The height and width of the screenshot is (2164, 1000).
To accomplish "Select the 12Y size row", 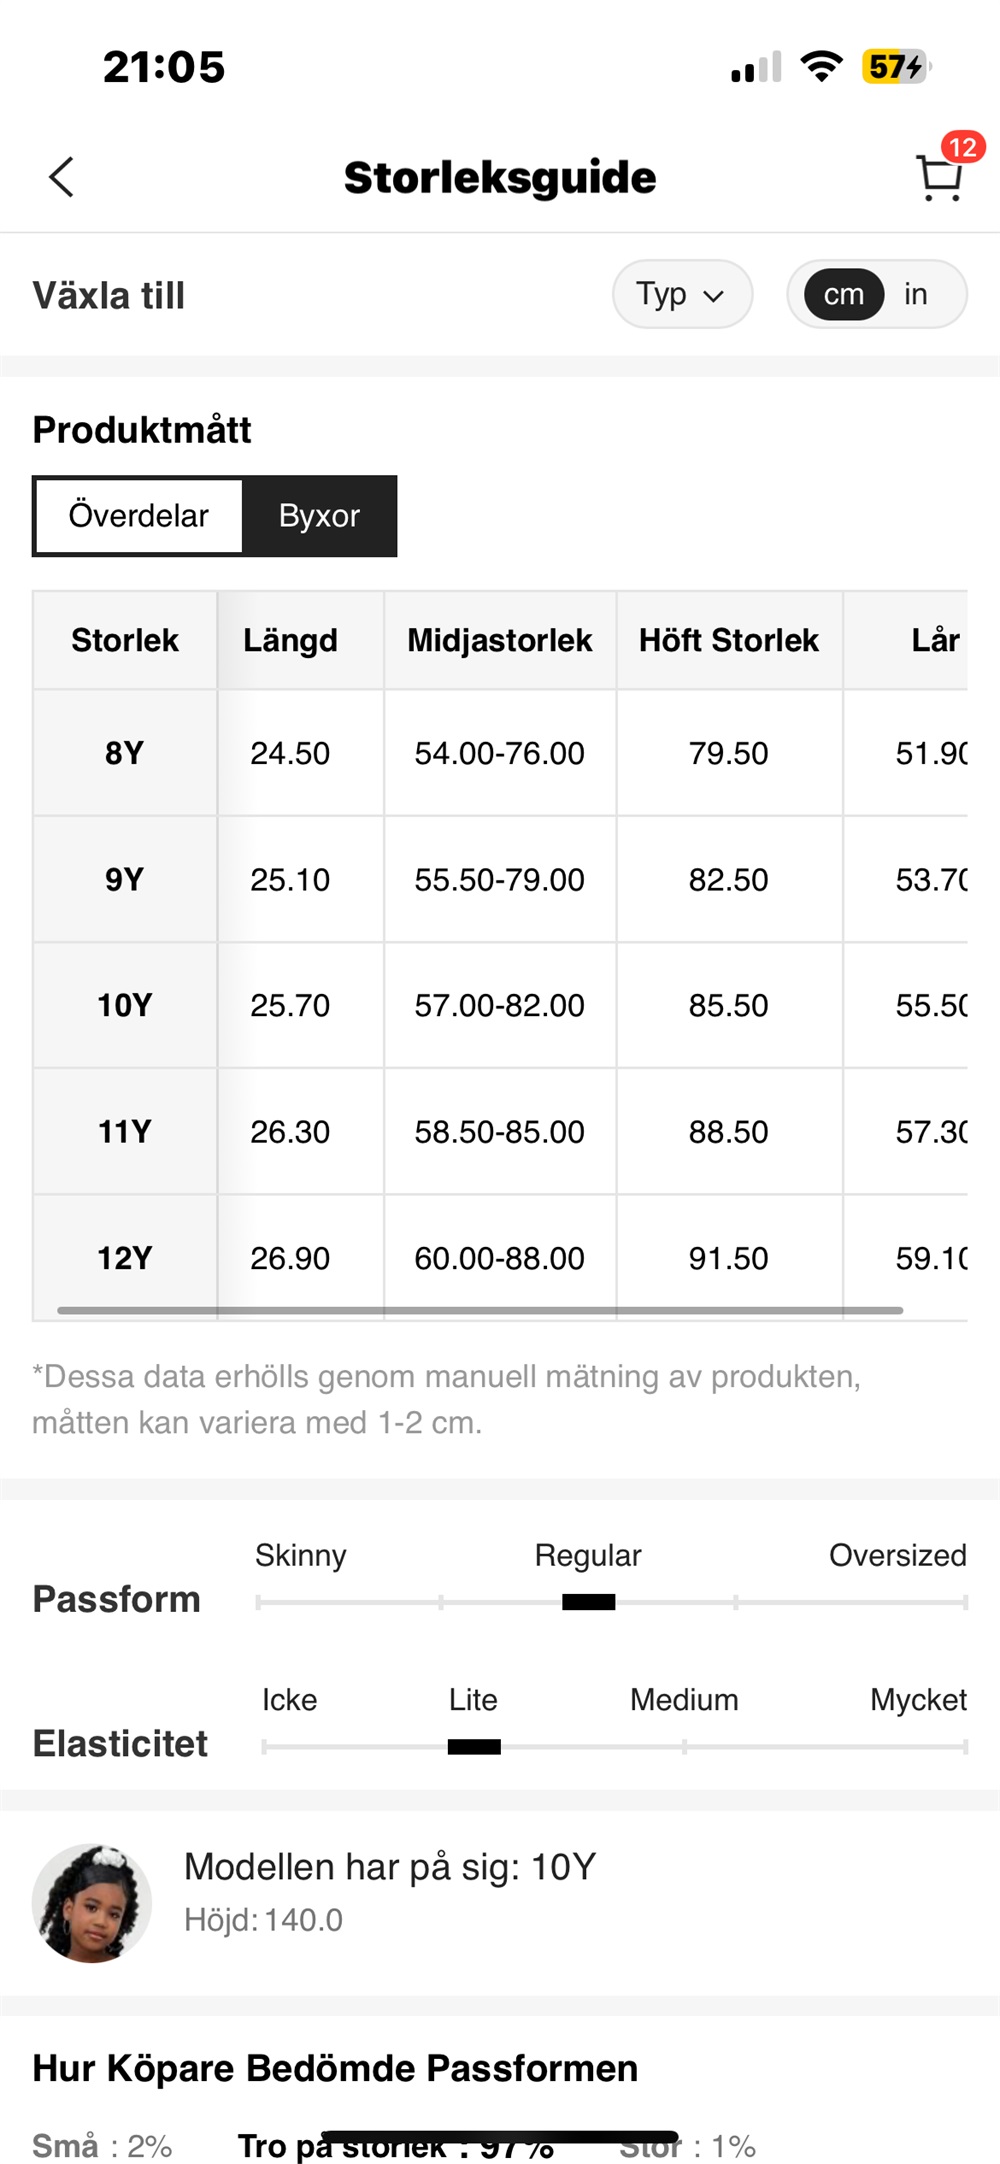I will coord(125,1257).
